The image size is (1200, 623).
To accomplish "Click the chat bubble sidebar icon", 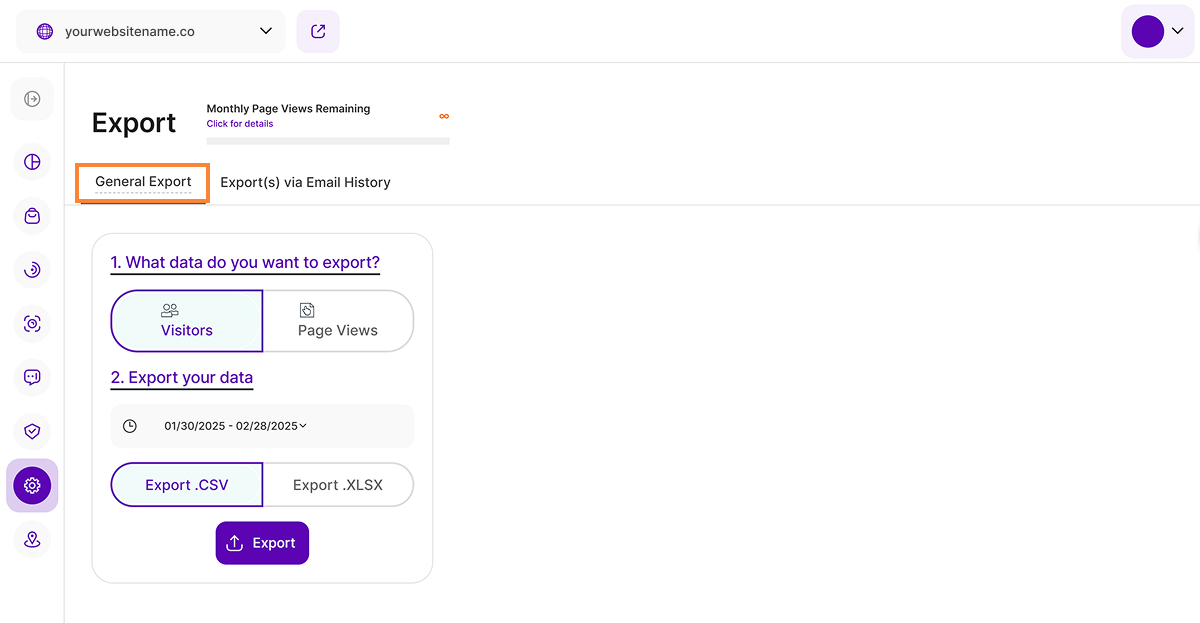I will (32, 378).
